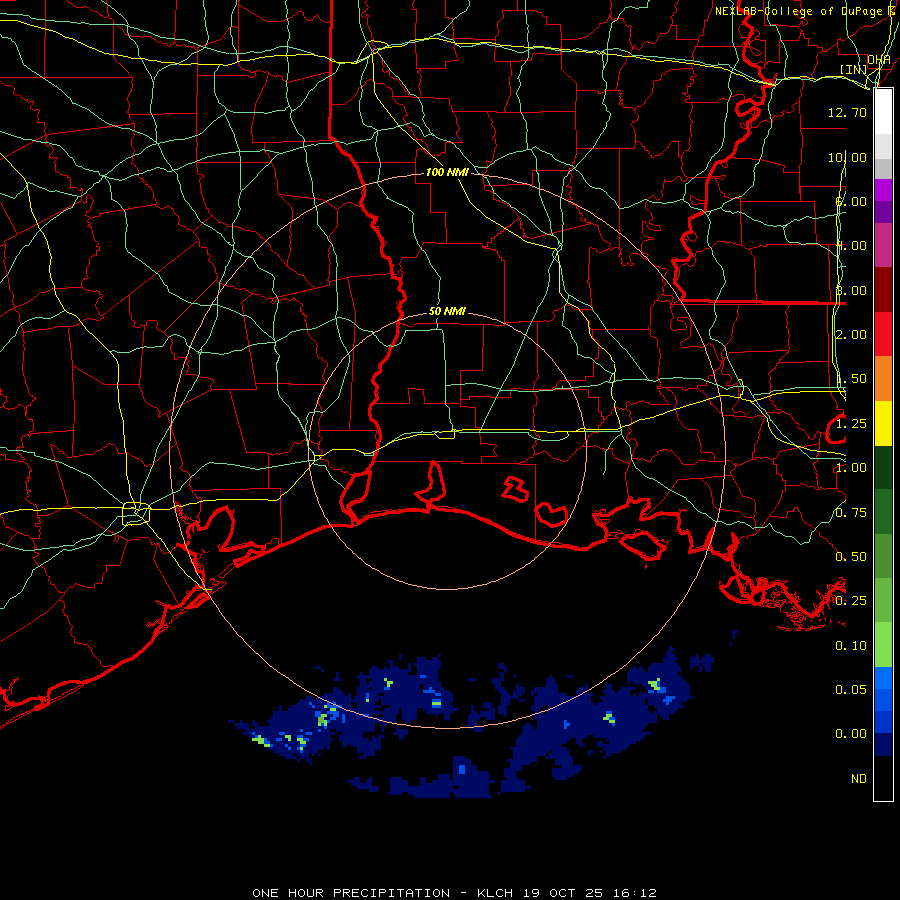Click the 50 NMI range ring label
The height and width of the screenshot is (900, 900).
pos(447,311)
